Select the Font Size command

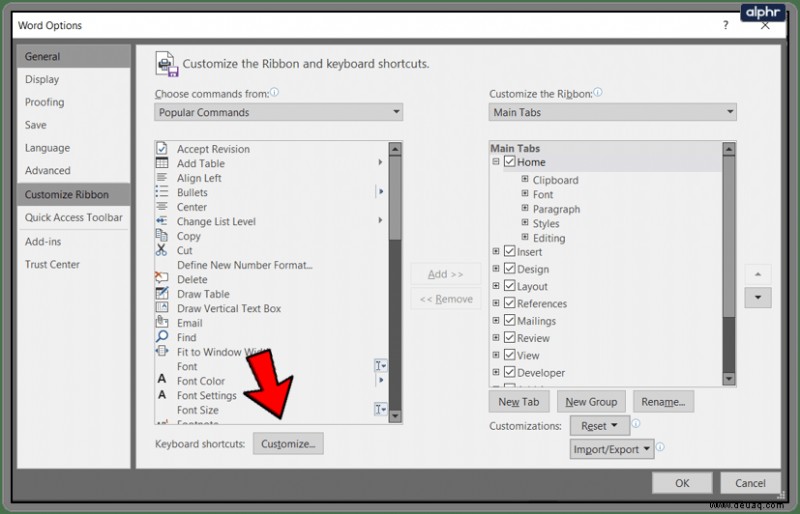pyautogui.click(x=197, y=410)
